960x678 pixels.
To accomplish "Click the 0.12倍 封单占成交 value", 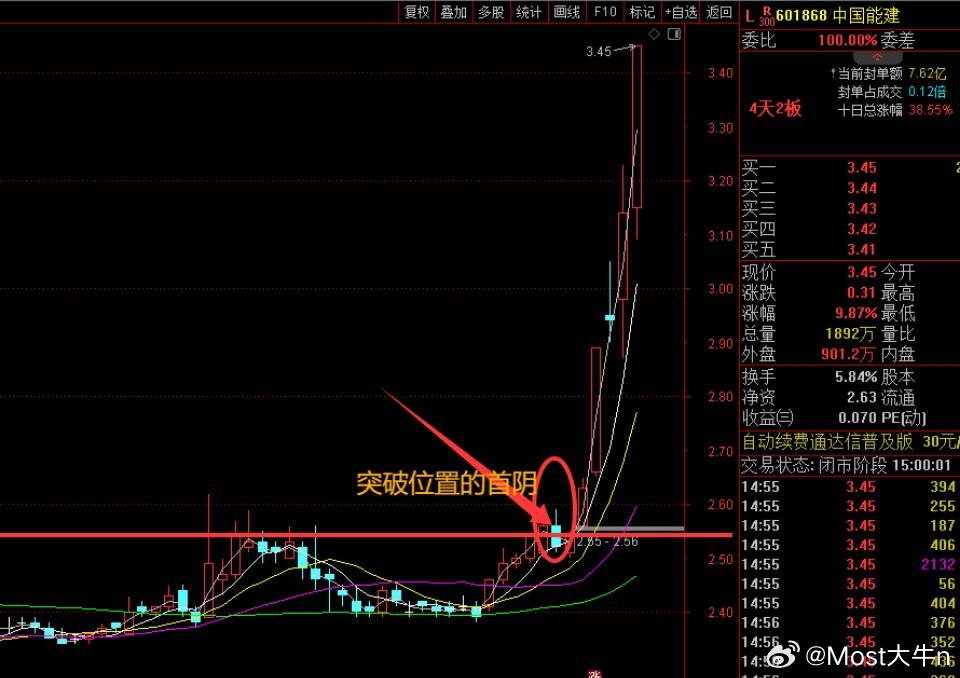I will (x=927, y=92).
